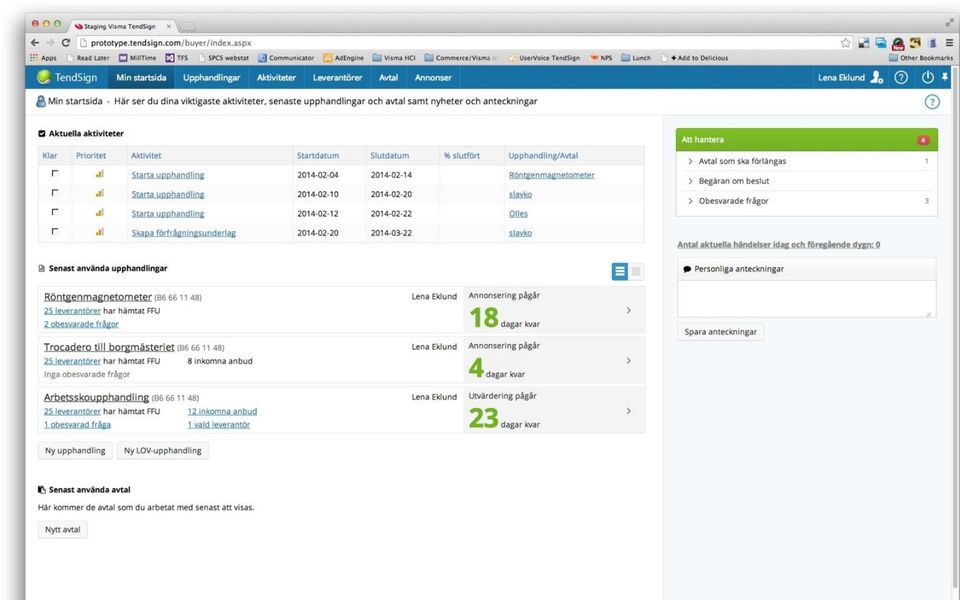
Task: Open Annonser menu
Action: (433, 77)
